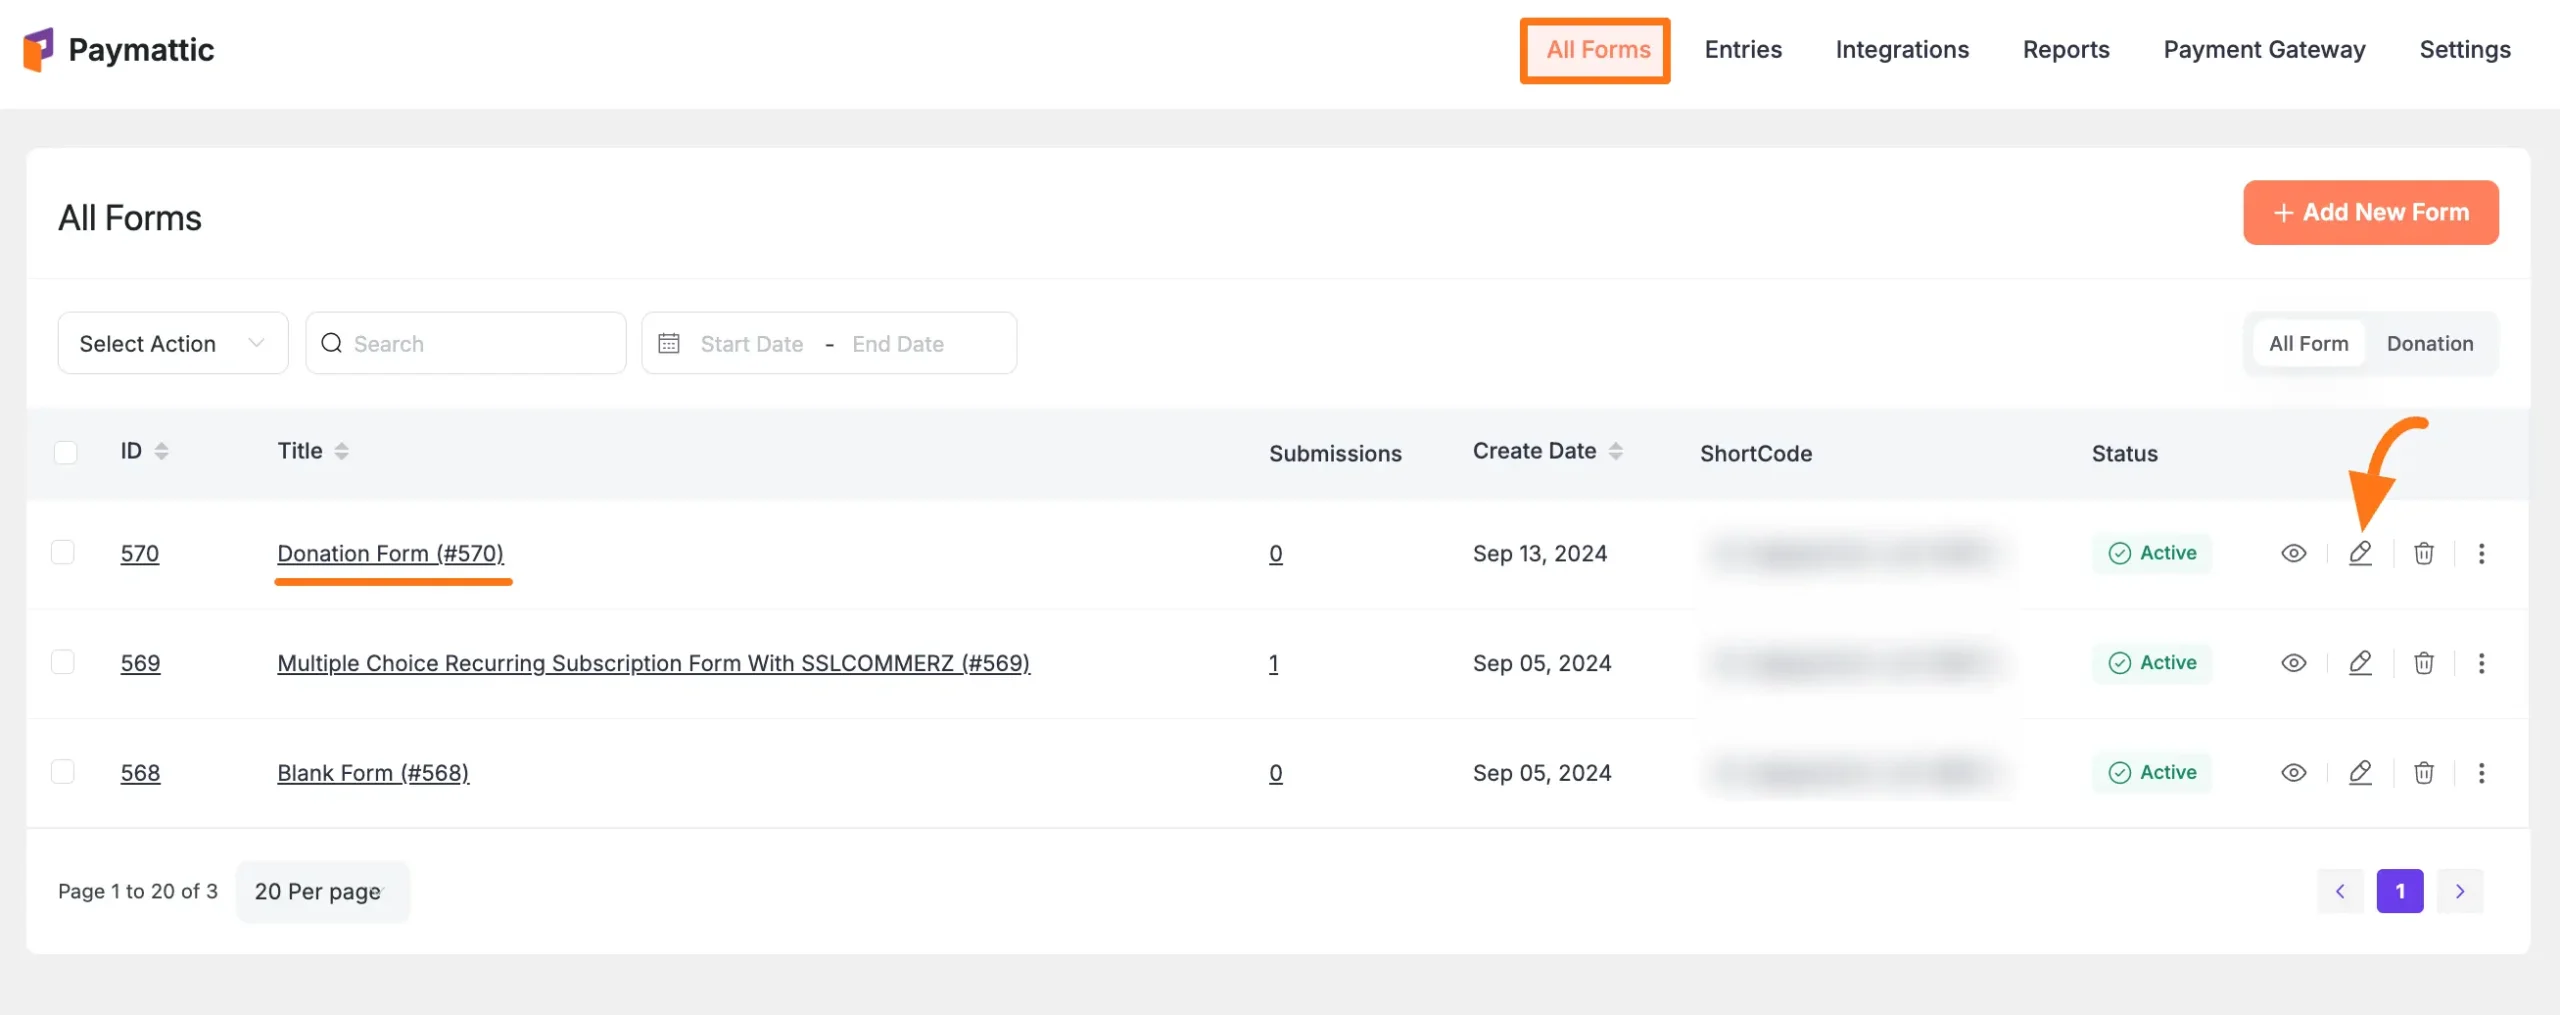Check the checkbox for form 570
Image resolution: width=2560 pixels, height=1015 pixels.
click(63, 553)
